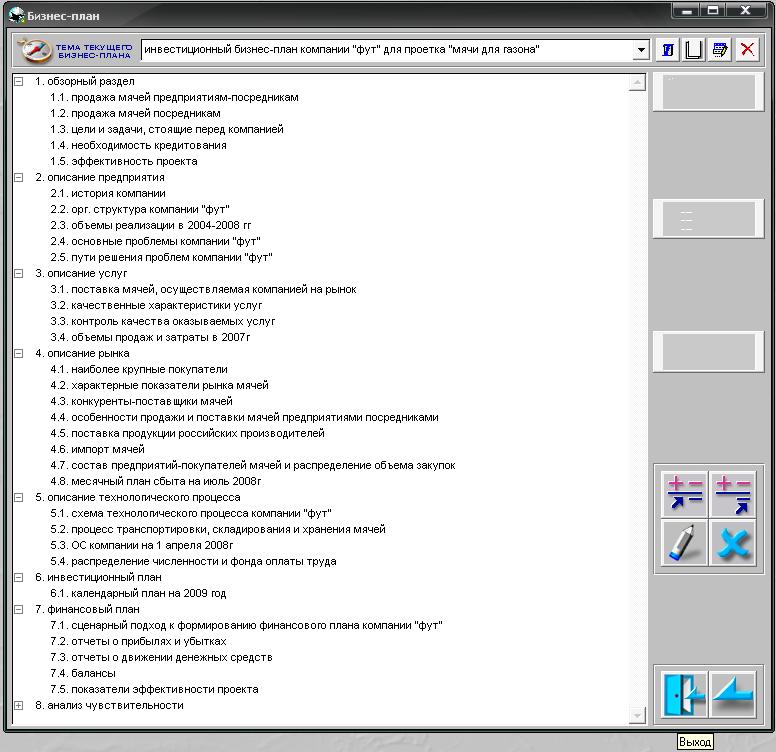Select item 4.6 импорт мячей

tap(97, 449)
